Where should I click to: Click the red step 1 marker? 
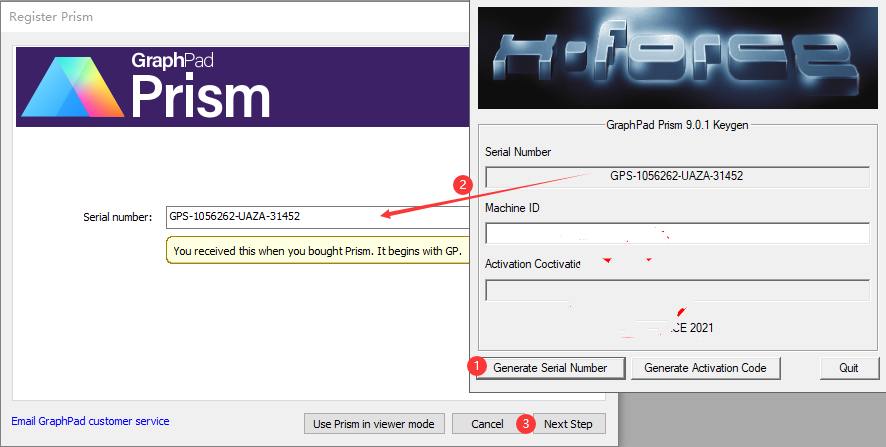[478, 367]
